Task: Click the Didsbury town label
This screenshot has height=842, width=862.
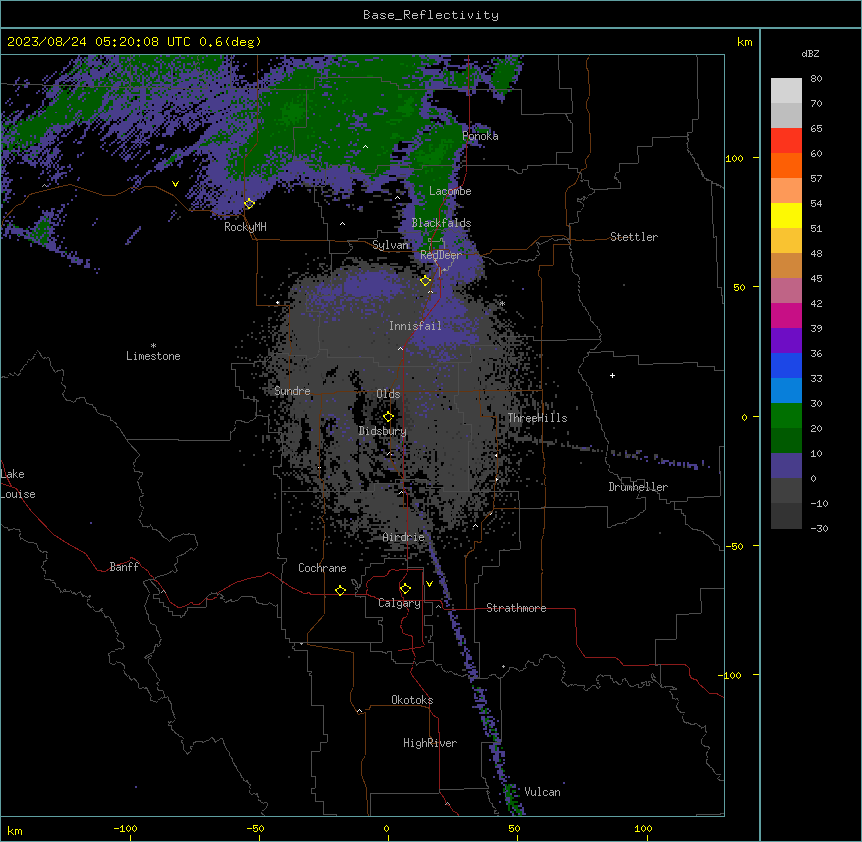Action: click(x=383, y=431)
